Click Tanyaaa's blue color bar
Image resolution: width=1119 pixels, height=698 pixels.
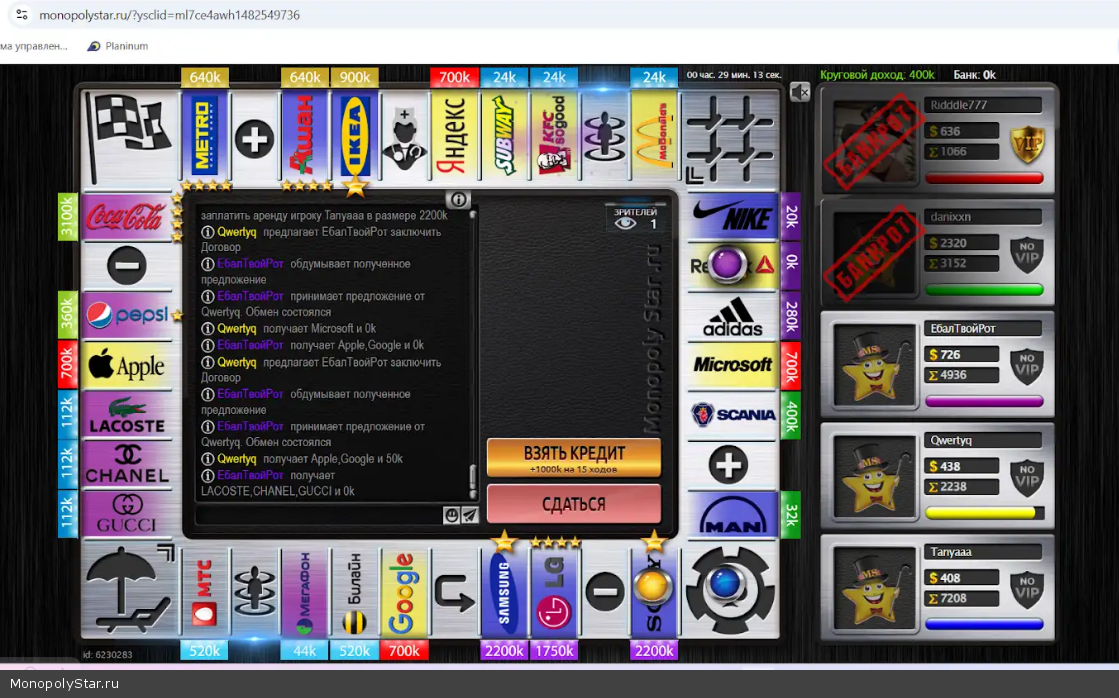click(x=984, y=624)
